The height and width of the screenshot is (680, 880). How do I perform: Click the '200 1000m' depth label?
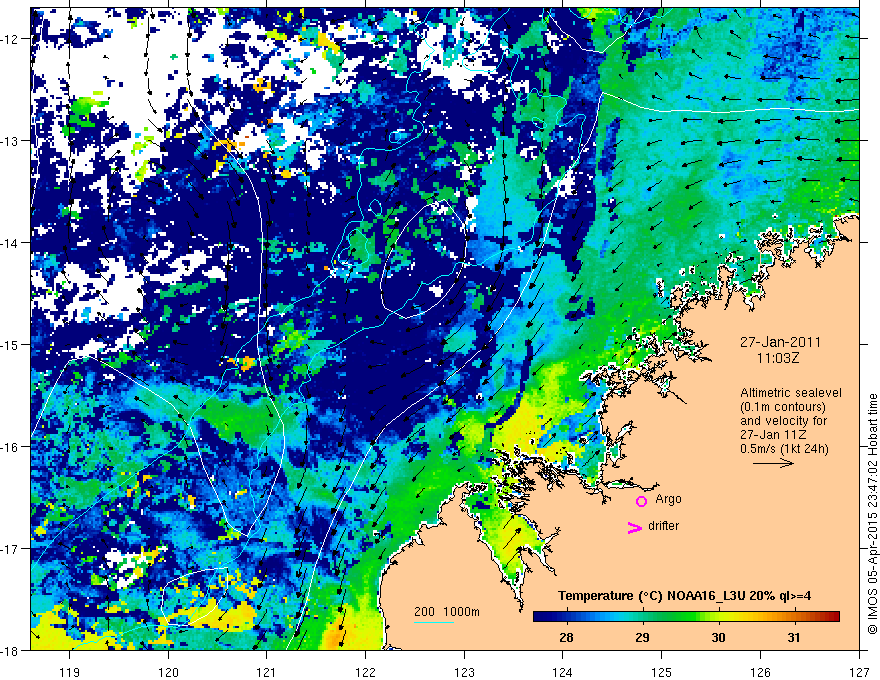click(x=447, y=612)
